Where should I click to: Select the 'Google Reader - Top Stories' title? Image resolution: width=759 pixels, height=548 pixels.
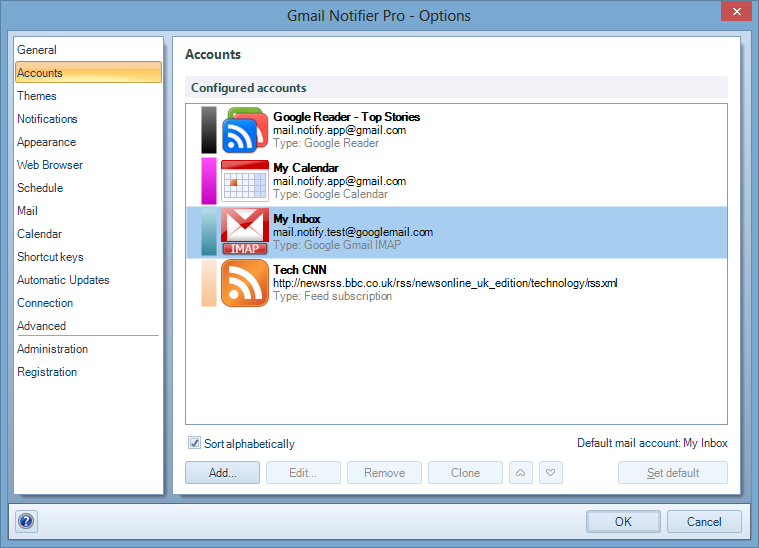347,117
